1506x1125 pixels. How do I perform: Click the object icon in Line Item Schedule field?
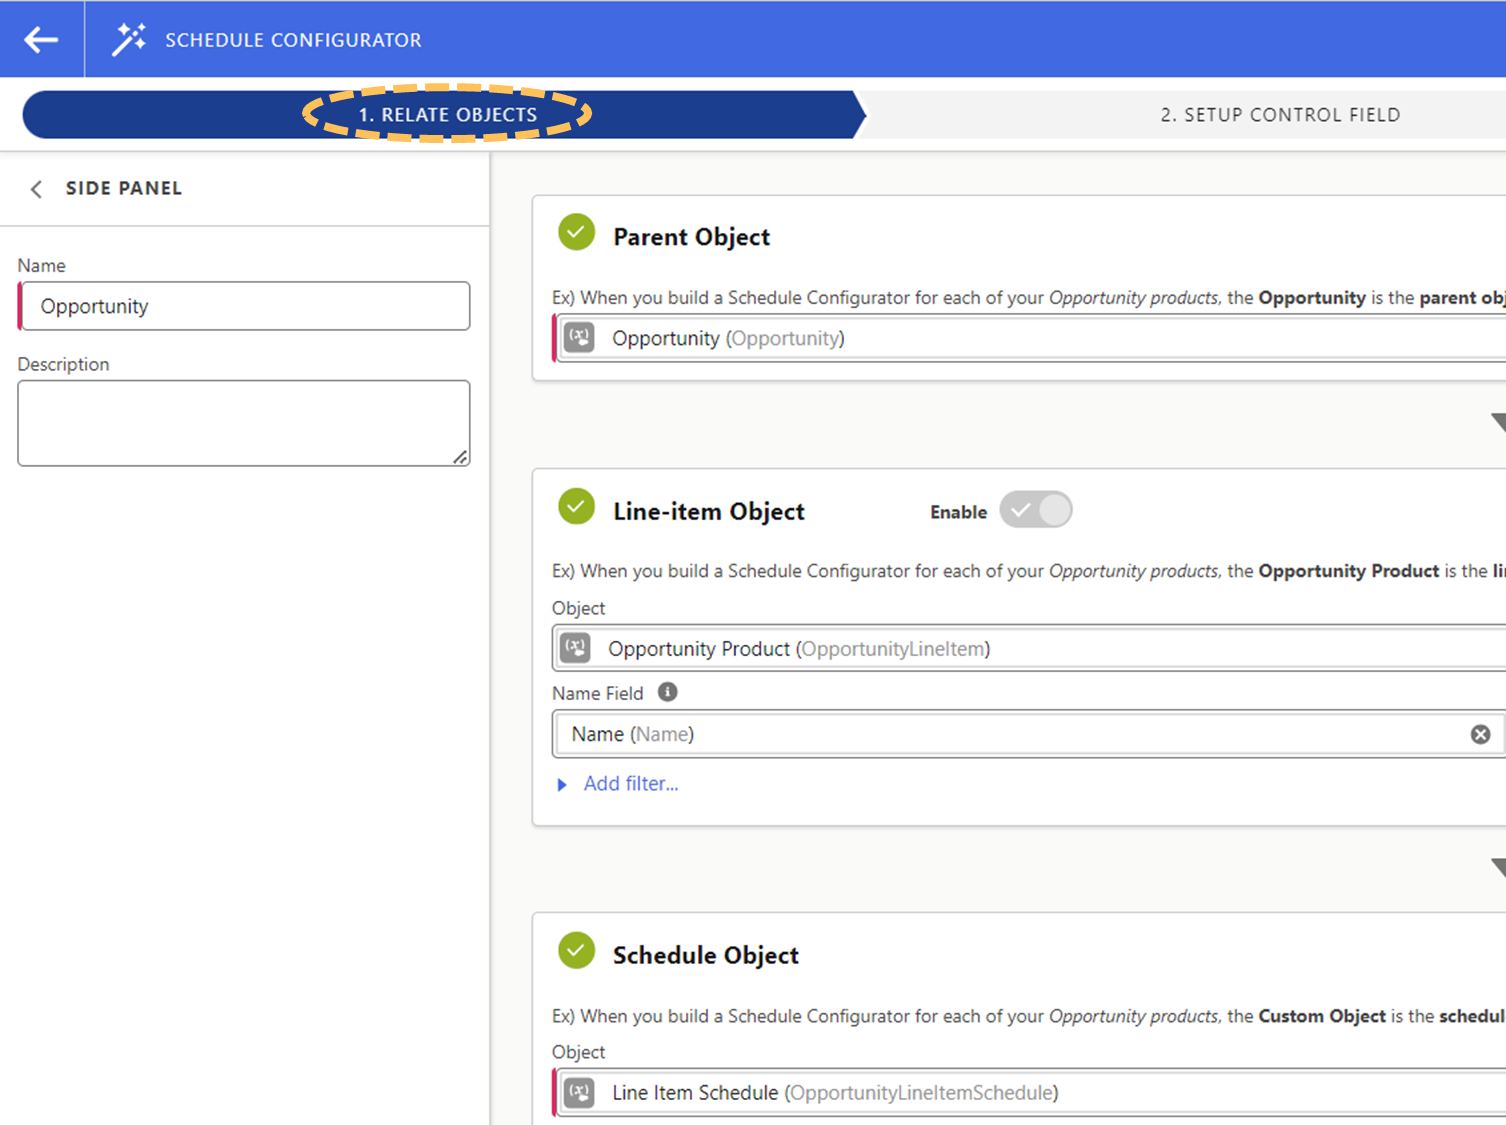580,1092
